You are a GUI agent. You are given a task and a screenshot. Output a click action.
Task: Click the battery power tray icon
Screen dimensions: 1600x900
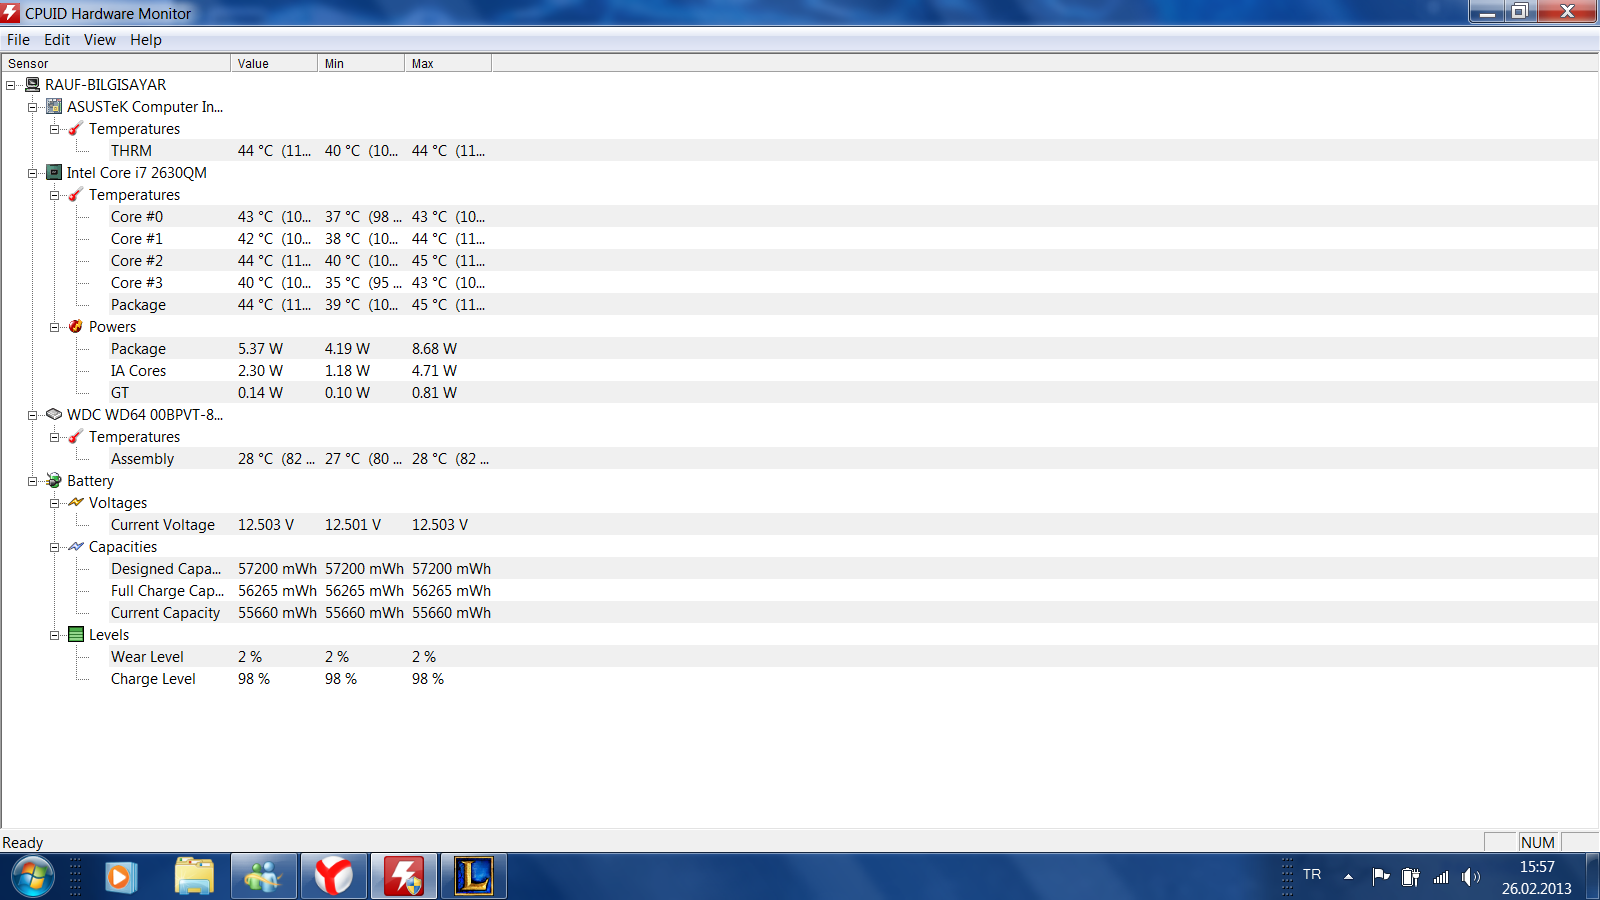(1410, 877)
